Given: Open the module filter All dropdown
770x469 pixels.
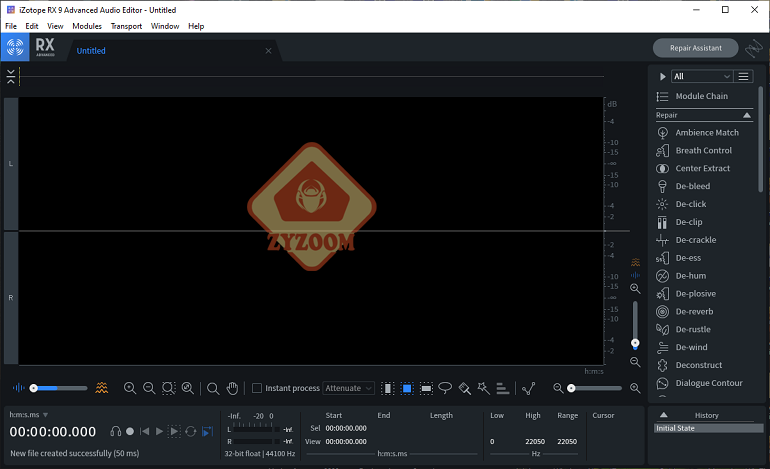Looking at the screenshot, I should click(702, 77).
